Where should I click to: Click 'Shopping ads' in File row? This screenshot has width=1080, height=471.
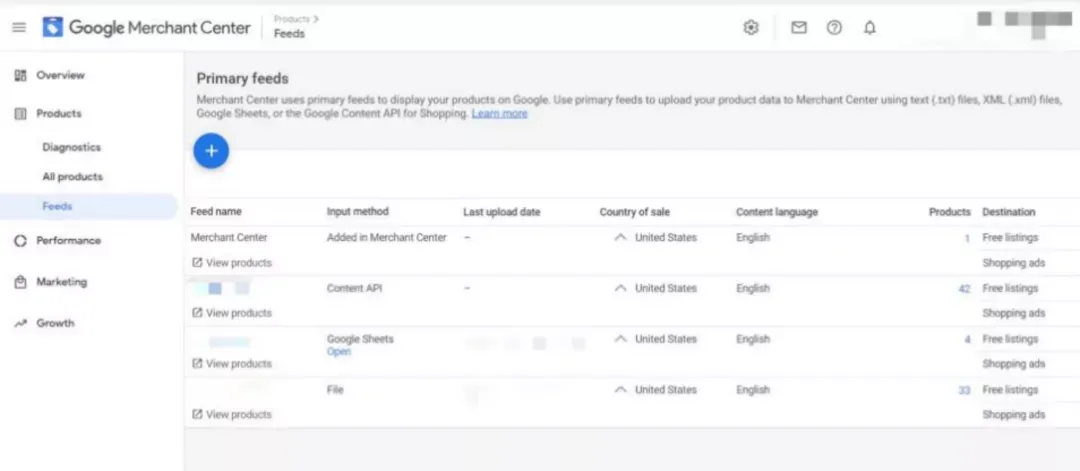pyautogui.click(x=1014, y=415)
